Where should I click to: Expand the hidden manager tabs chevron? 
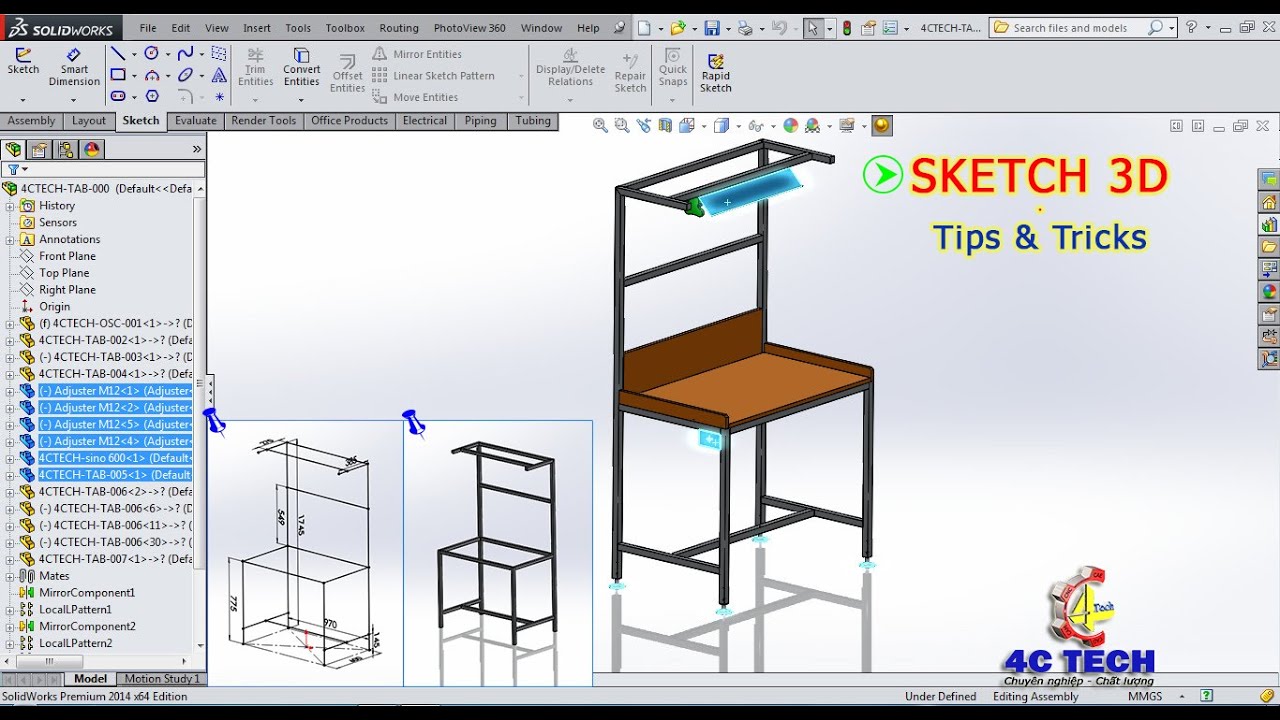pos(197,149)
